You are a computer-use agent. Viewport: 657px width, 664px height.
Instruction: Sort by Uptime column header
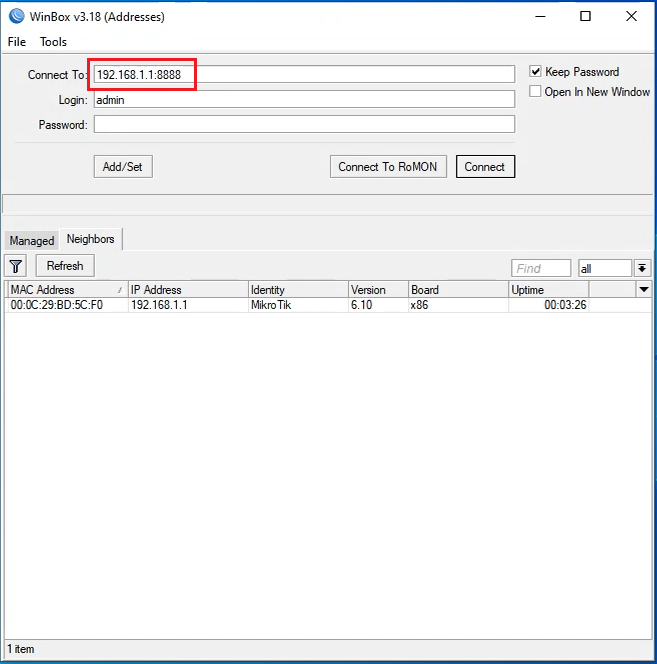[549, 290]
